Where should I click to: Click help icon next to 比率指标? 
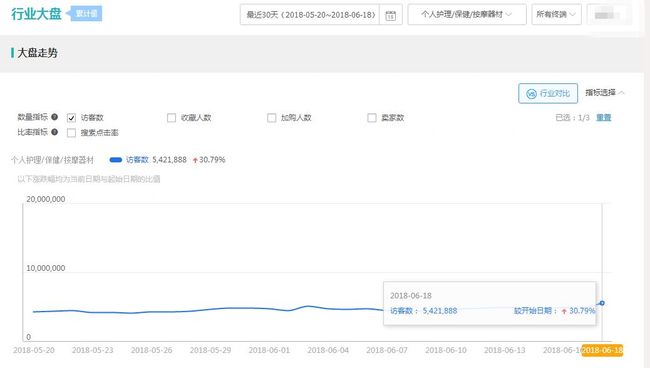pyautogui.click(x=54, y=132)
